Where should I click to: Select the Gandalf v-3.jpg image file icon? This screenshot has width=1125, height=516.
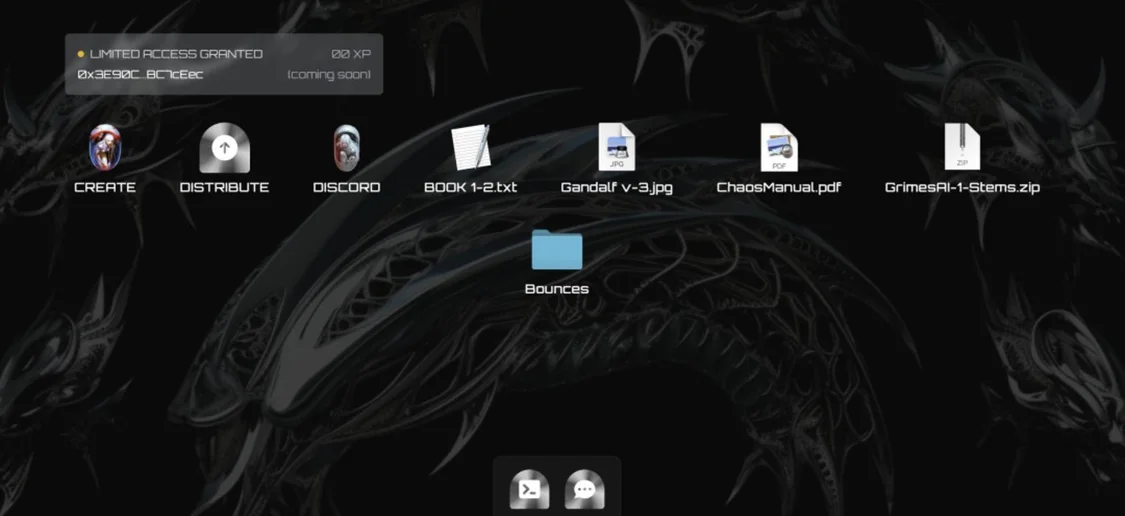point(617,147)
